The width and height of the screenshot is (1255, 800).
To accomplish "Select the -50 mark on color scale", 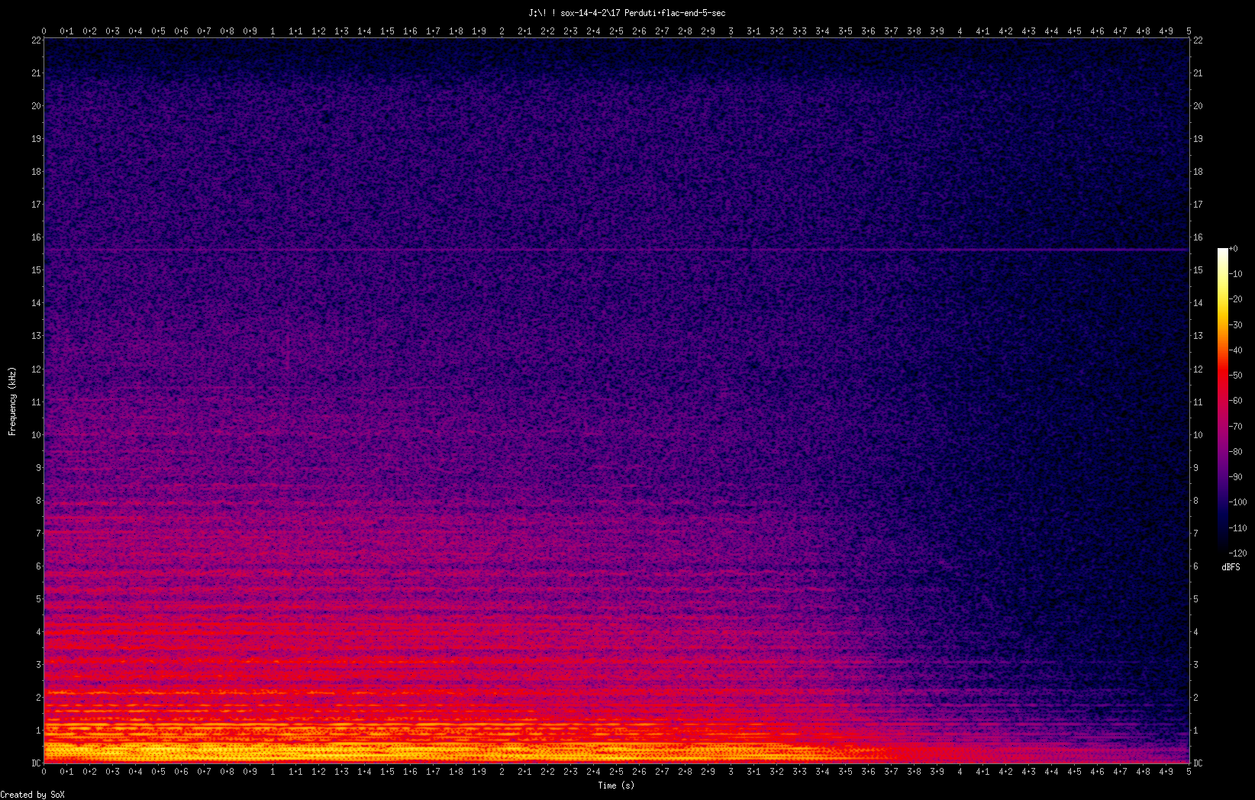I will pos(1235,375).
